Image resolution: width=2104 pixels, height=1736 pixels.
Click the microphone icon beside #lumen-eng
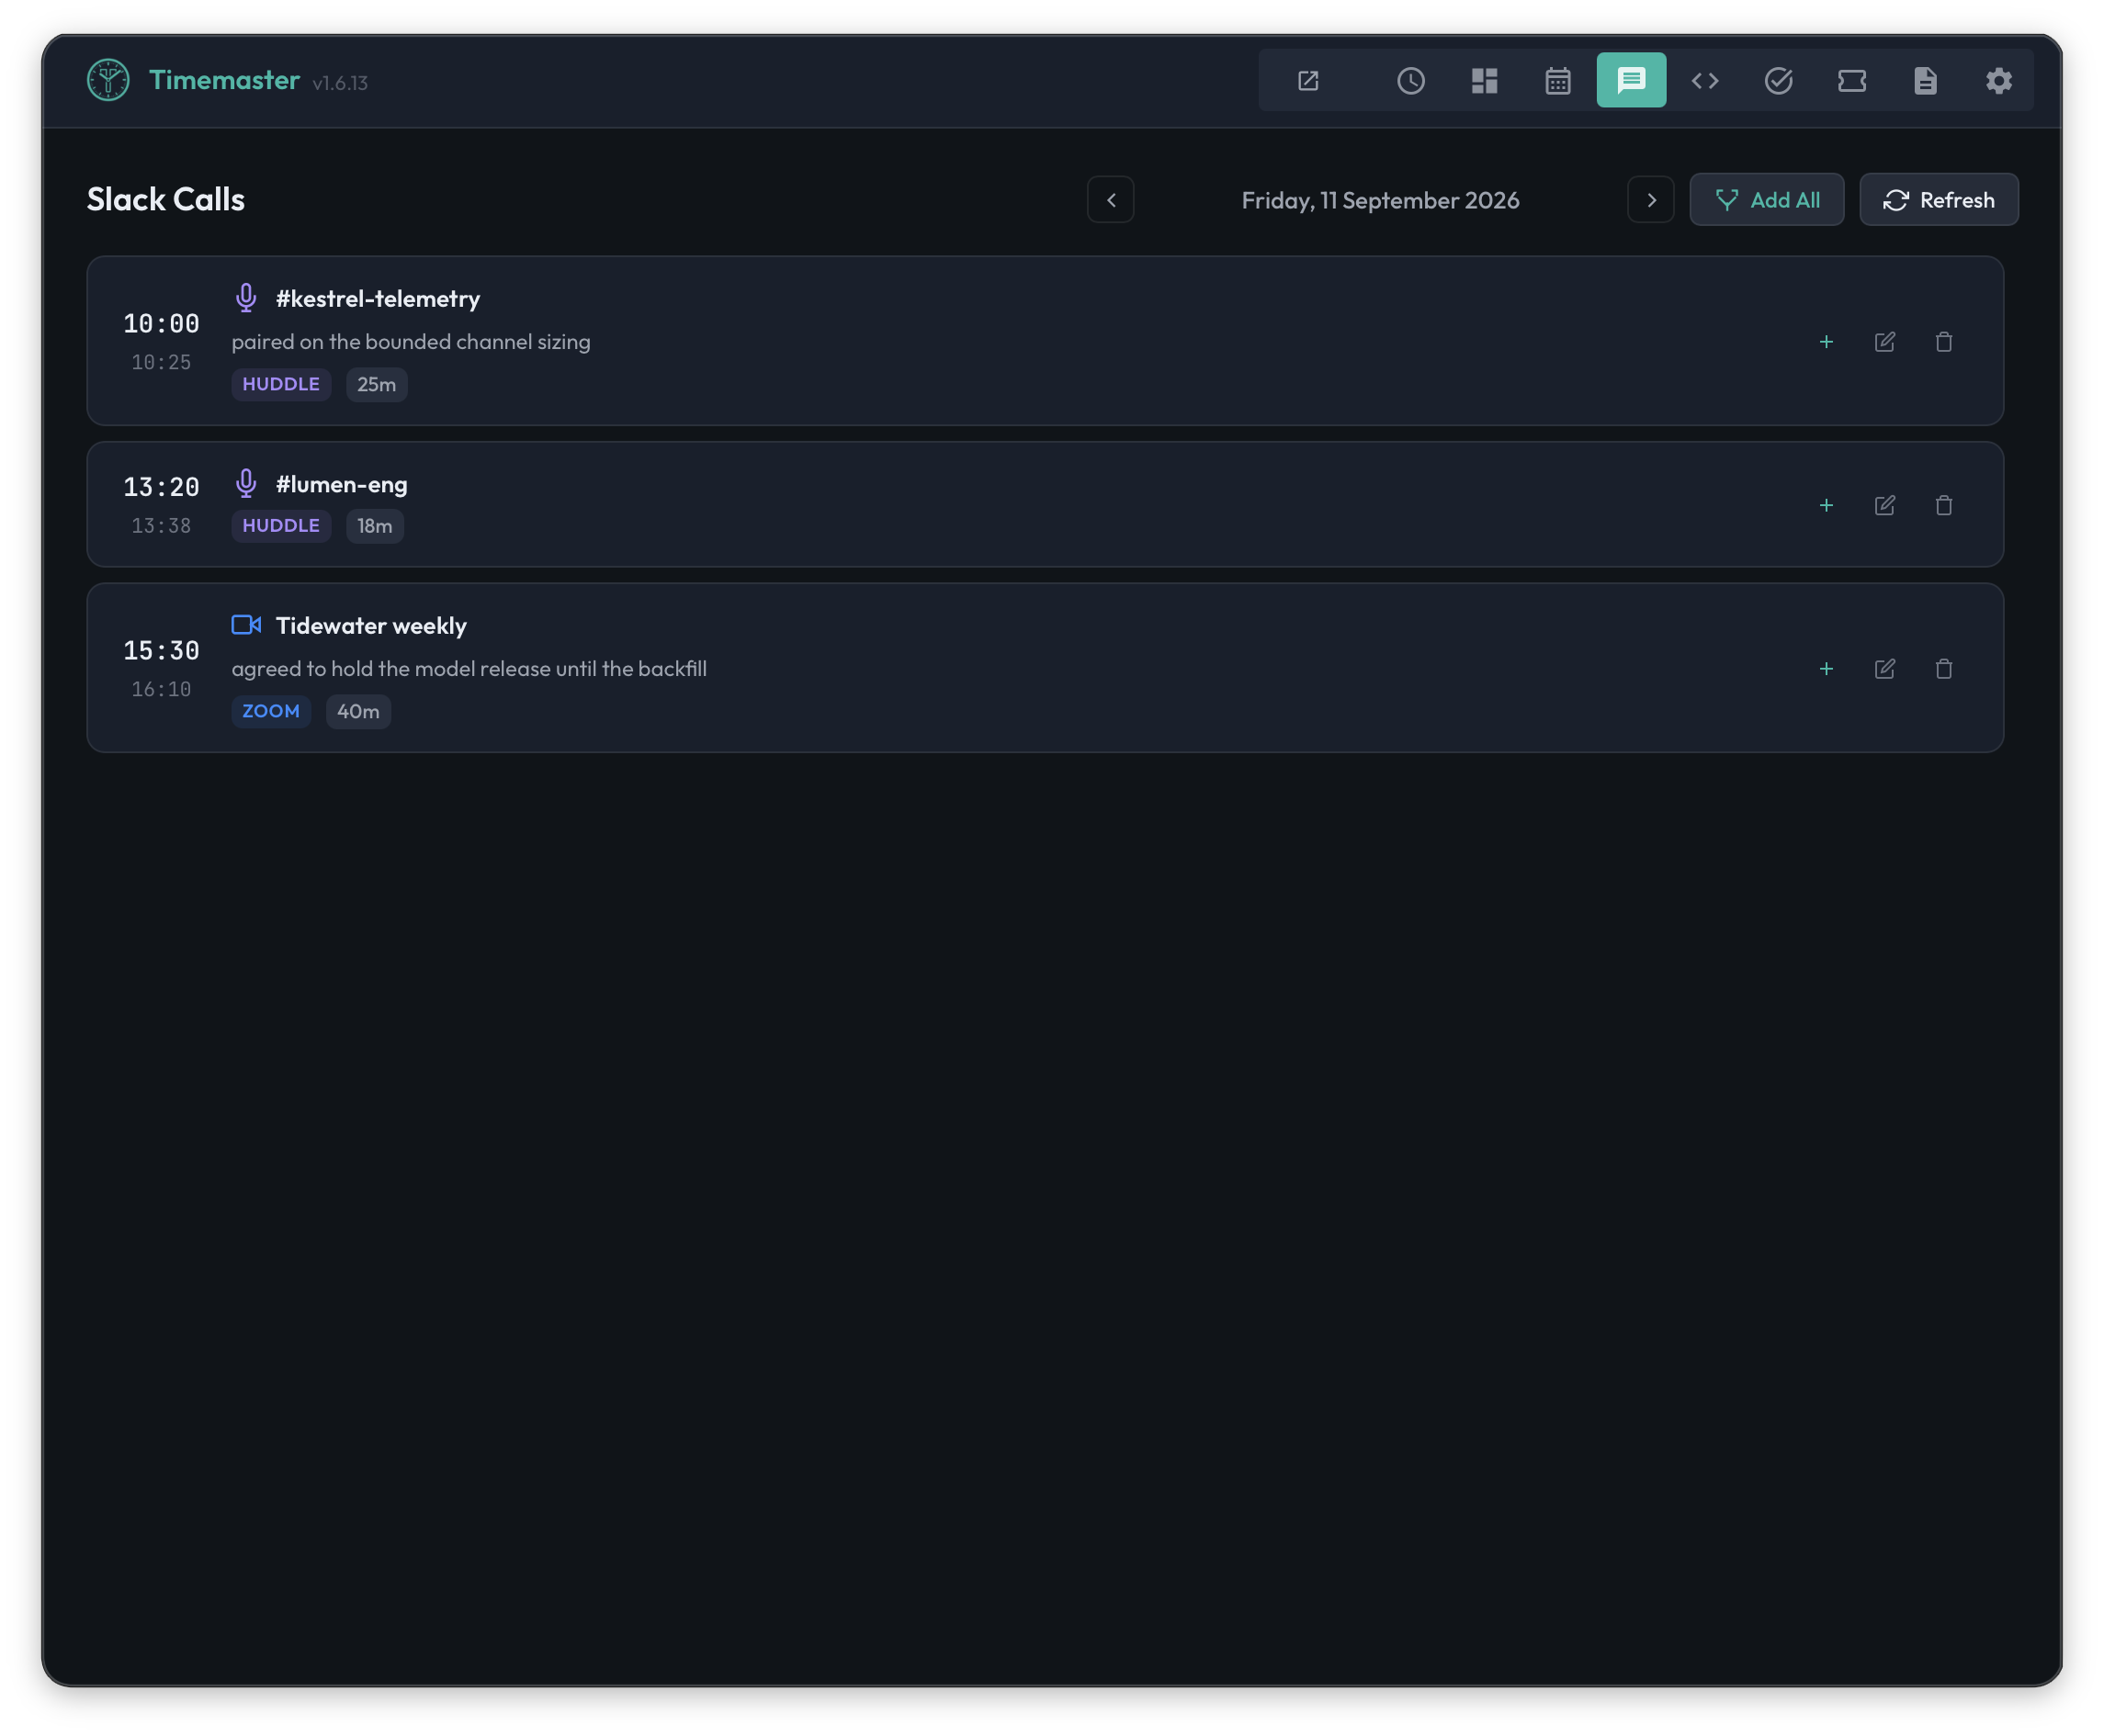[x=246, y=484]
